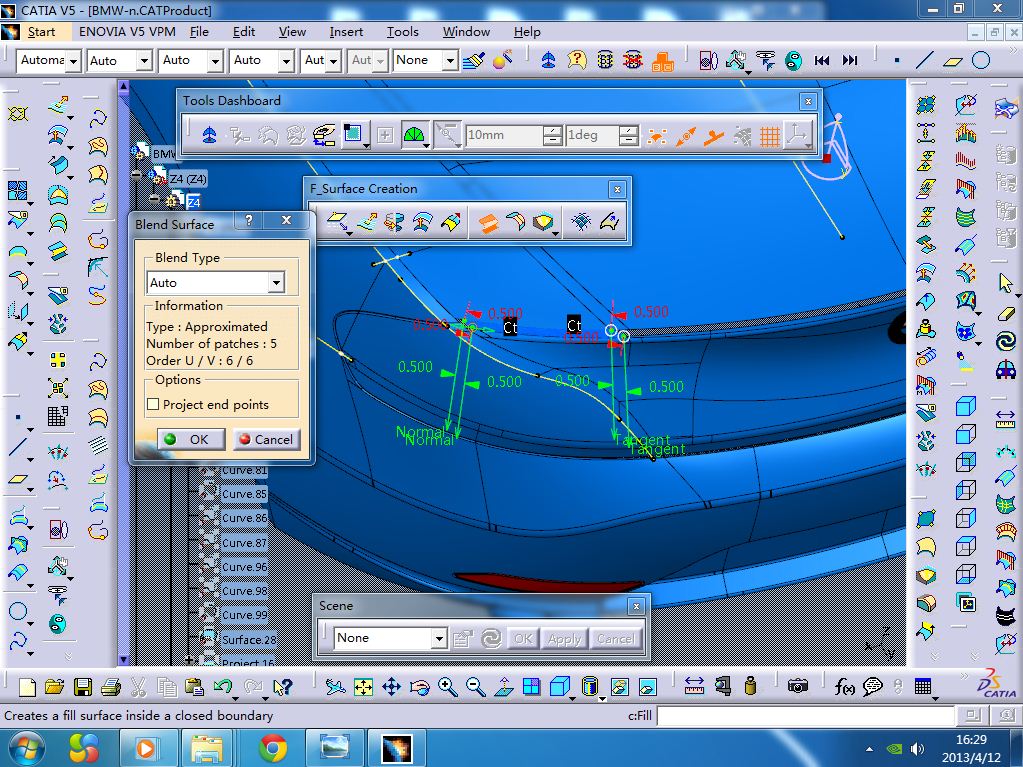Open Chrome from the Windows taskbar
The image size is (1023, 767).
(x=273, y=747)
